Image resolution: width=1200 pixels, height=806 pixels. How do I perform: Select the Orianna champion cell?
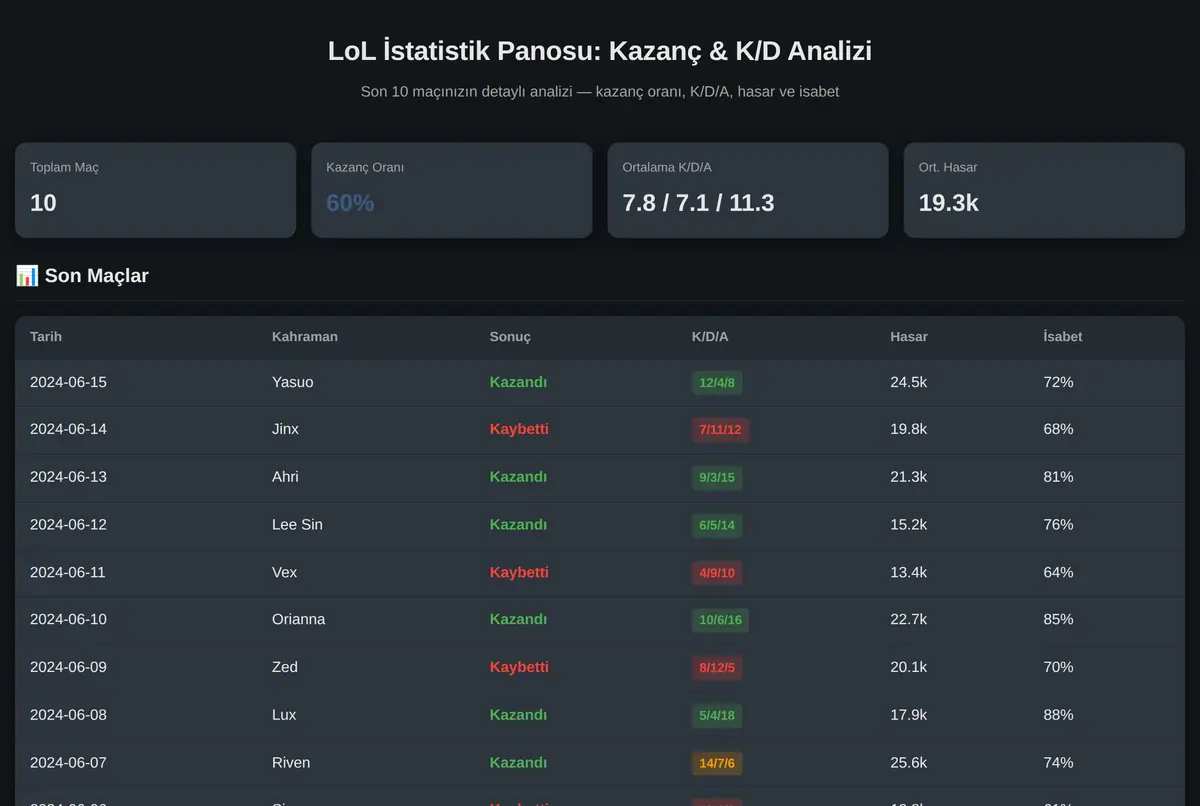pyautogui.click(x=298, y=619)
